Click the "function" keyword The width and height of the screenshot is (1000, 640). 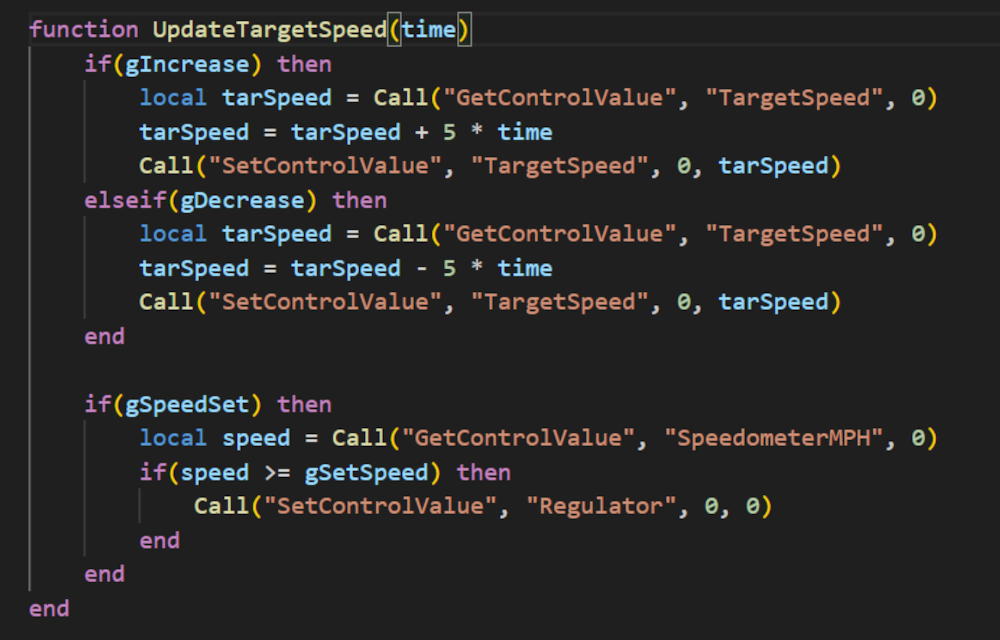pyautogui.click(x=84, y=30)
